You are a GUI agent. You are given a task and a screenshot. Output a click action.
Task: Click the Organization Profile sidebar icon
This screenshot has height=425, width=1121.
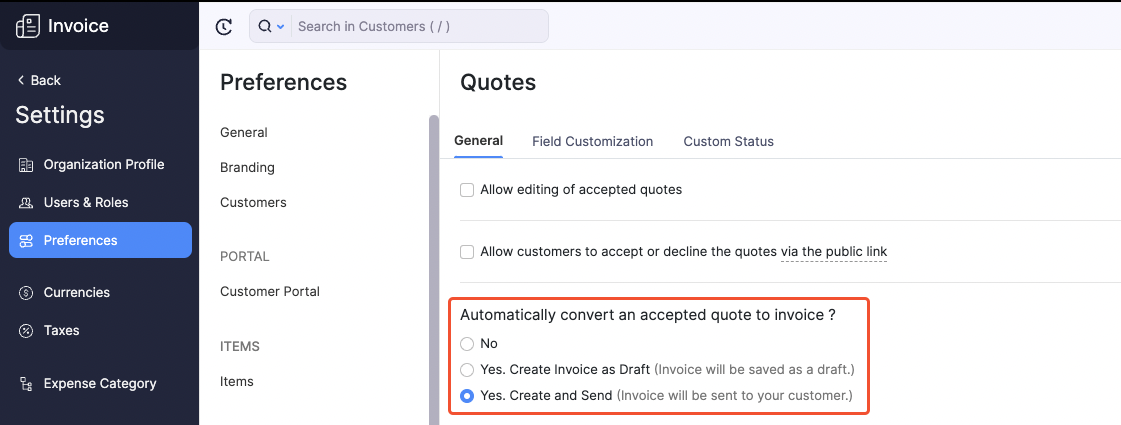[x=26, y=165]
